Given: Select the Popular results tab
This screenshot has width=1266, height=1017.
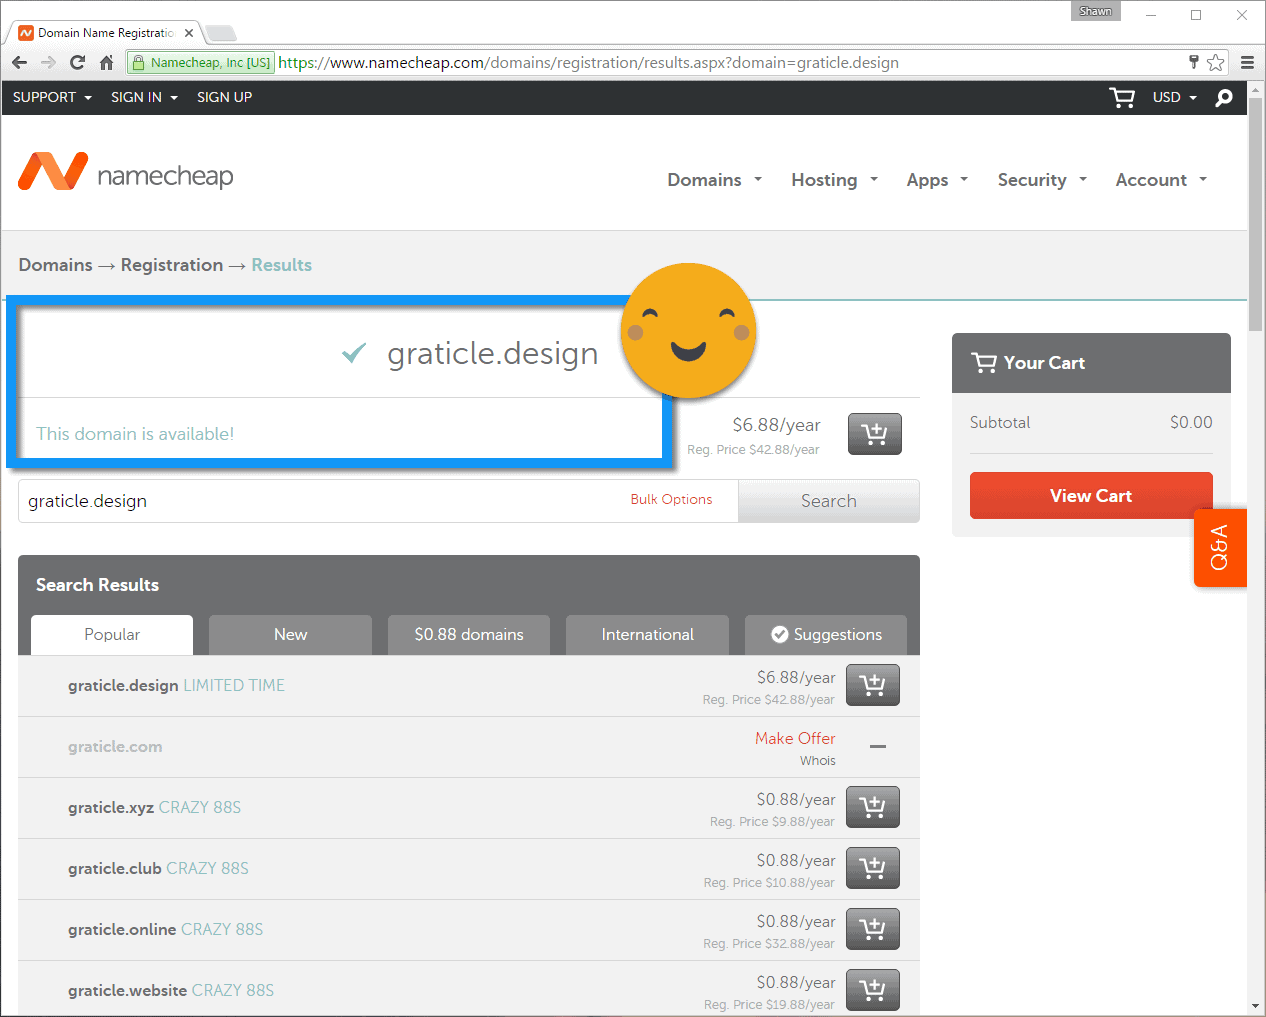Looking at the screenshot, I should (112, 635).
